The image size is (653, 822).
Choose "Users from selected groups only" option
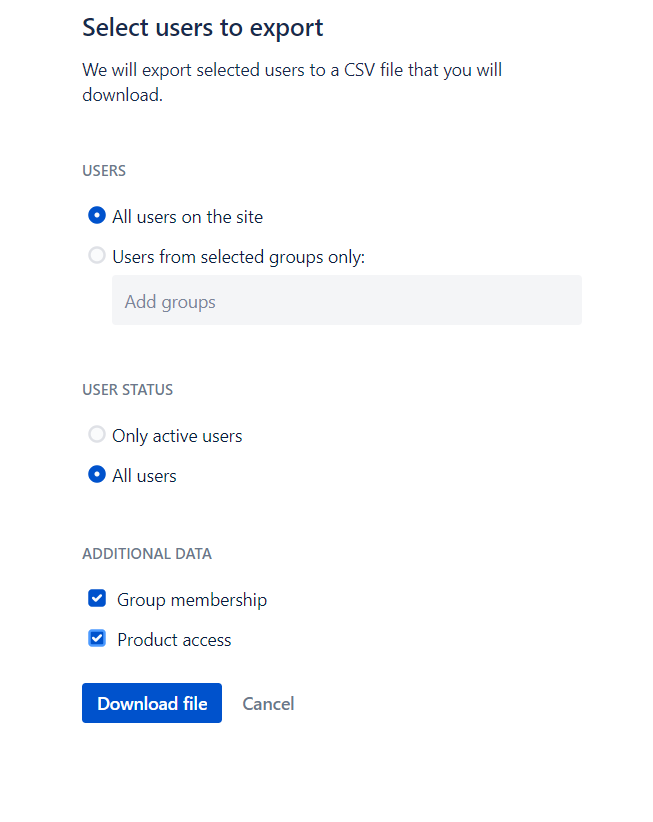pos(96,256)
